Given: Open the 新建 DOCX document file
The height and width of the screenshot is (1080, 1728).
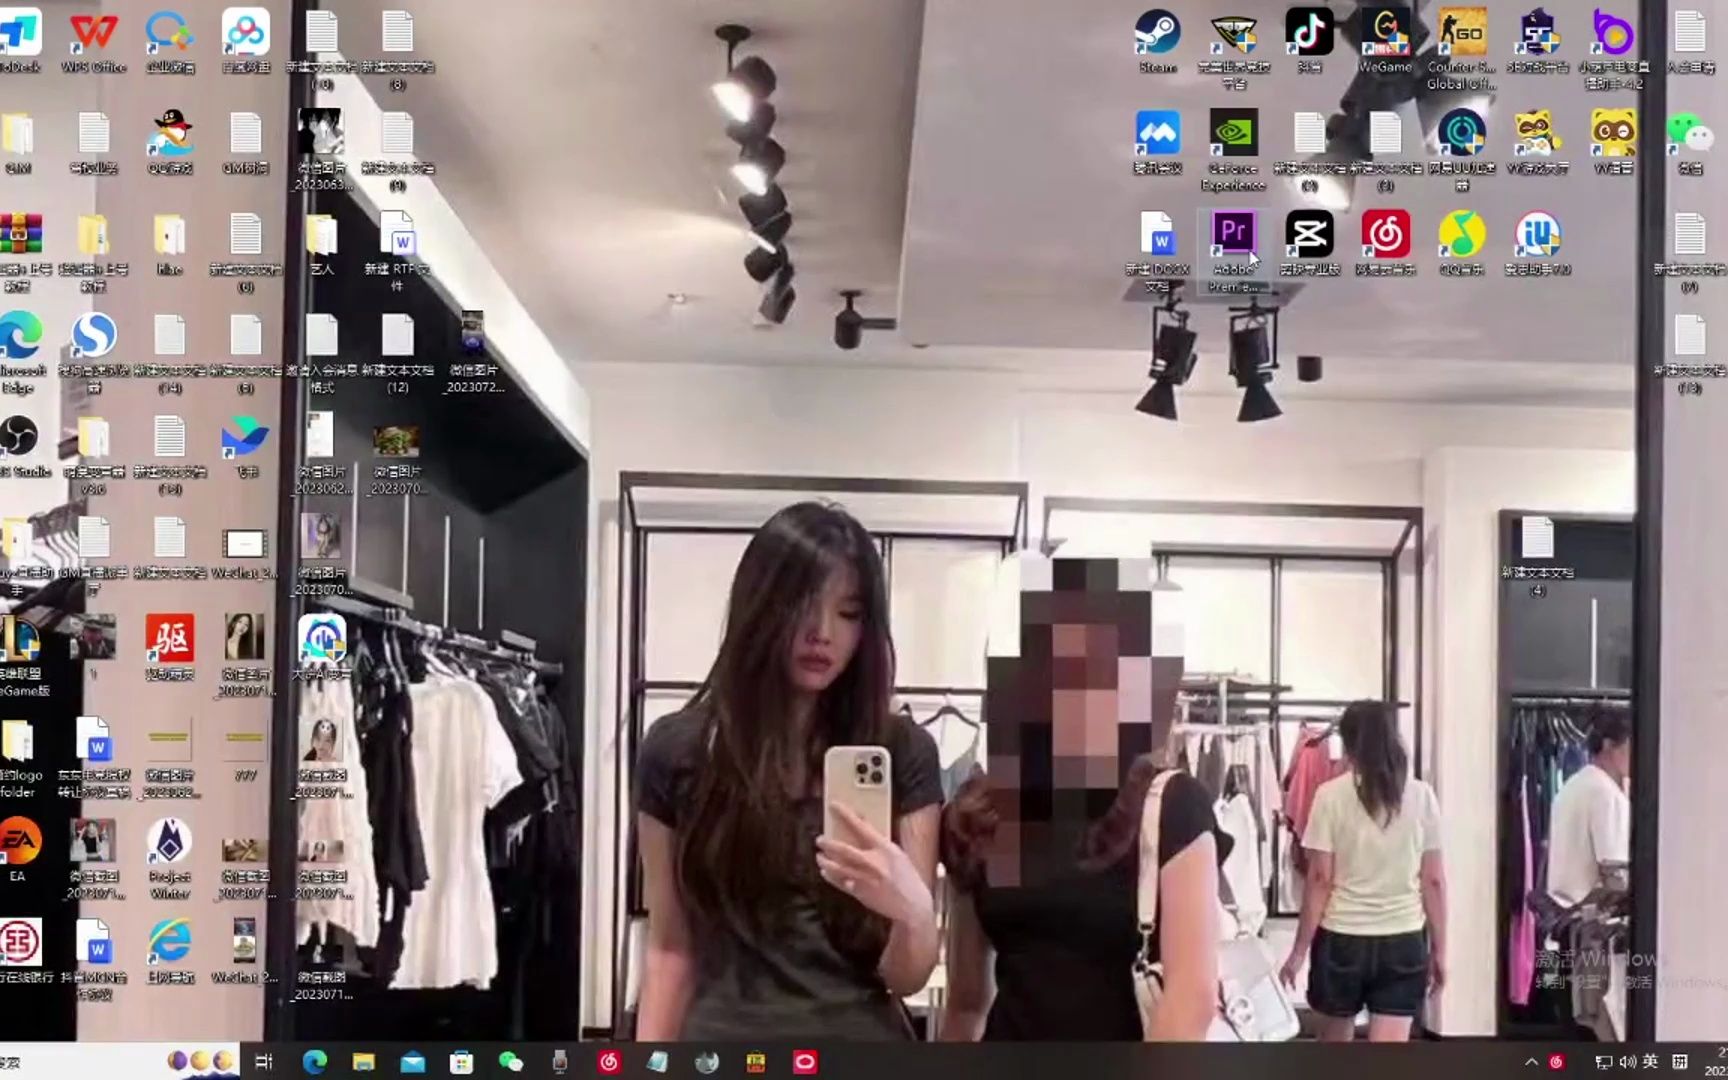Looking at the screenshot, I should click(x=1157, y=251).
